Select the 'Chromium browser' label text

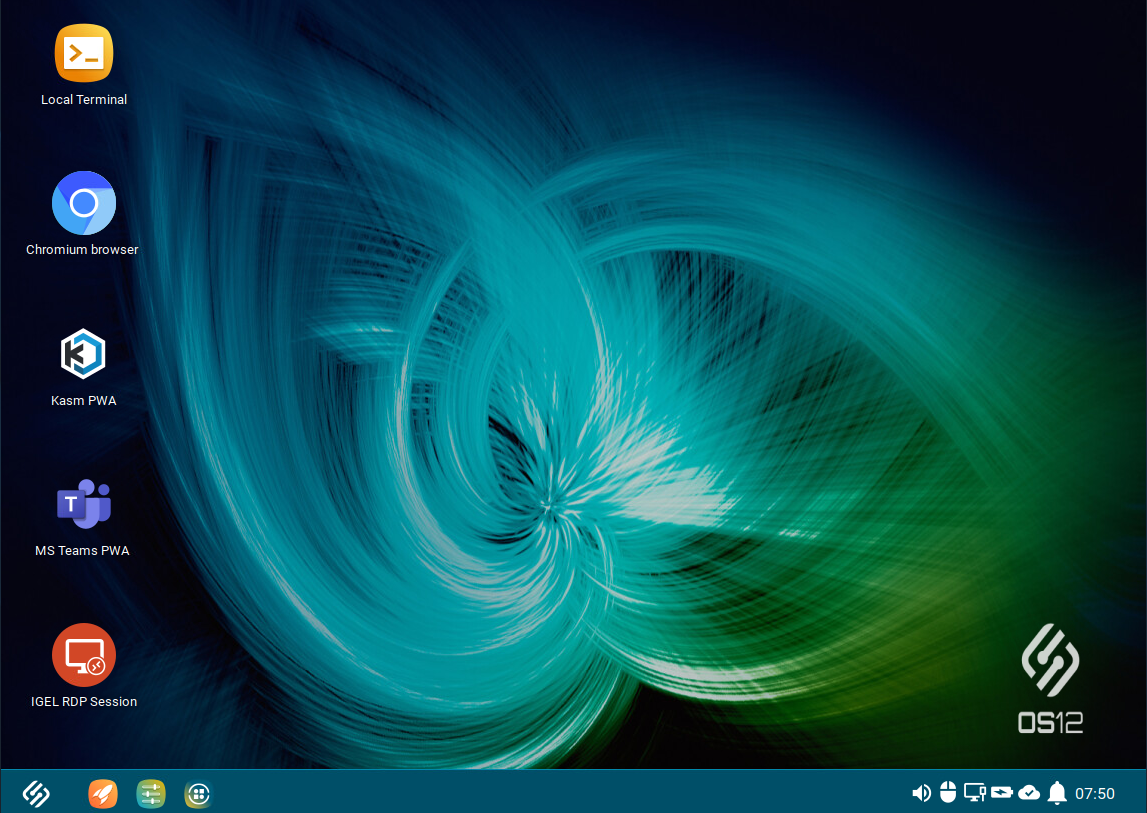pos(82,250)
